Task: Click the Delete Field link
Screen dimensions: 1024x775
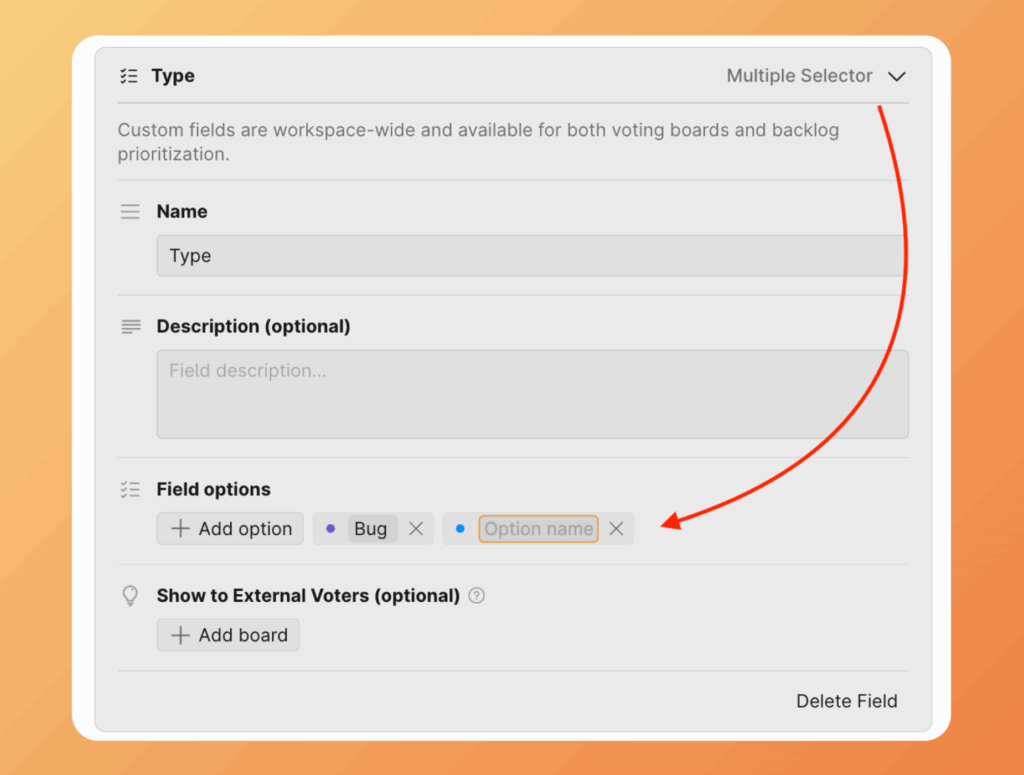Action: pyautogui.click(x=846, y=701)
